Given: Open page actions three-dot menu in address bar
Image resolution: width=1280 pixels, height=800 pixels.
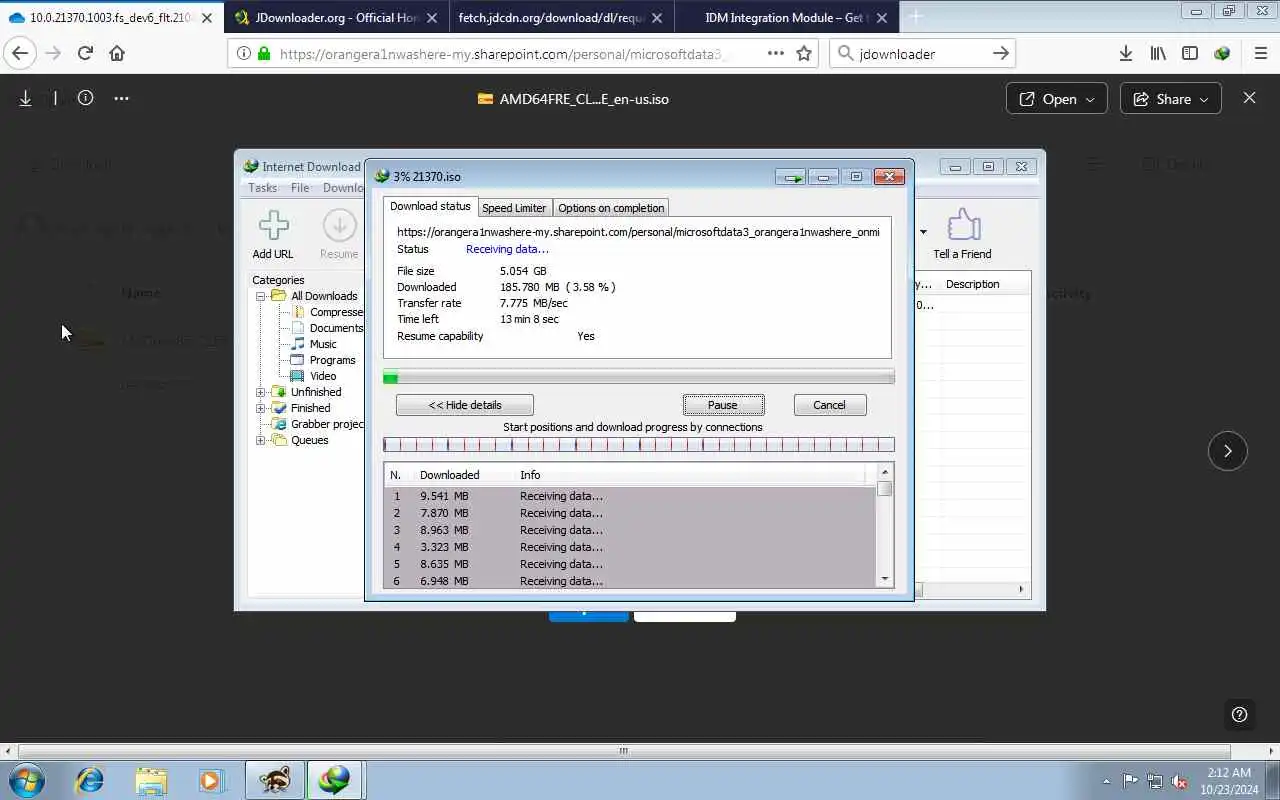Looking at the screenshot, I should click(776, 54).
